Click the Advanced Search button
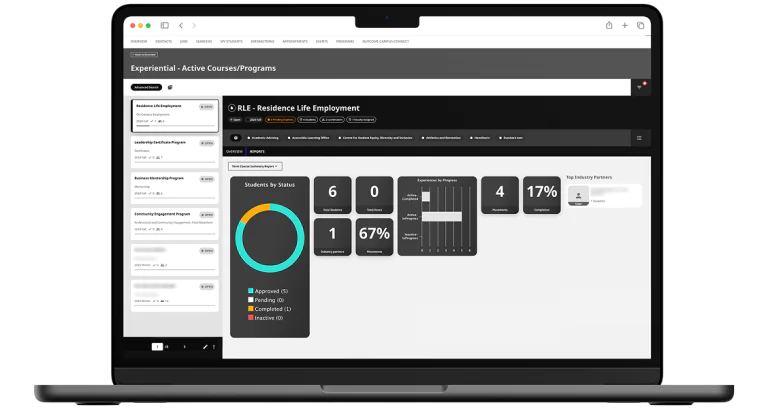Image resolution: width=768 pixels, height=409 pixels. click(146, 87)
